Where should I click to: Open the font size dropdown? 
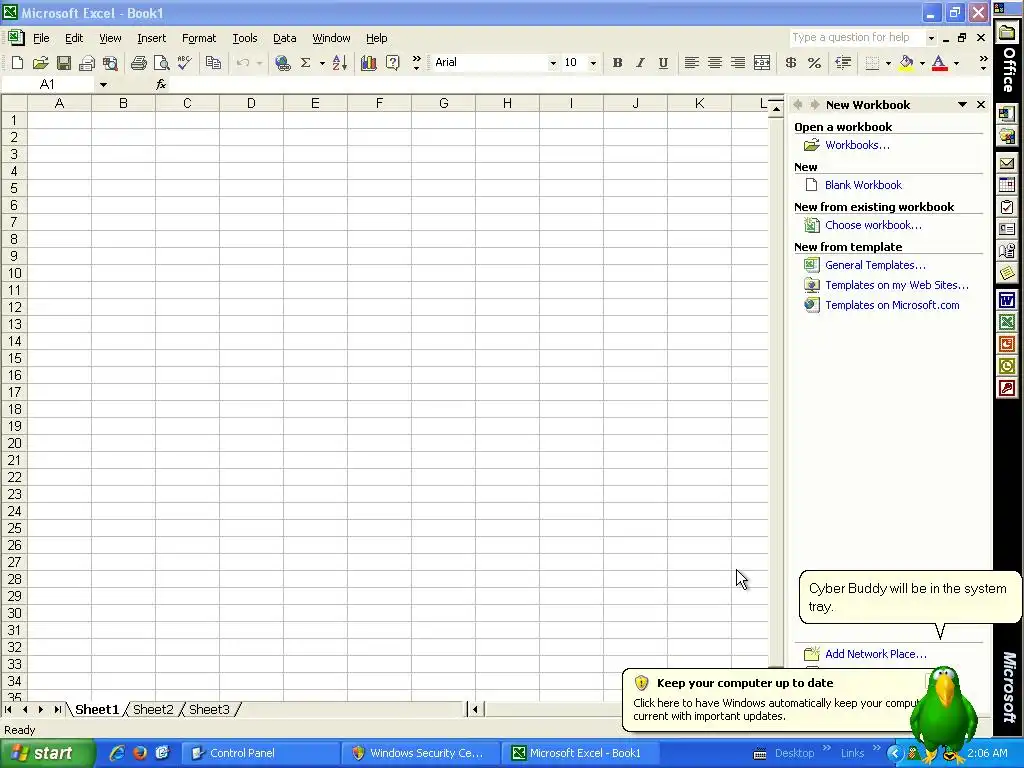(593, 63)
